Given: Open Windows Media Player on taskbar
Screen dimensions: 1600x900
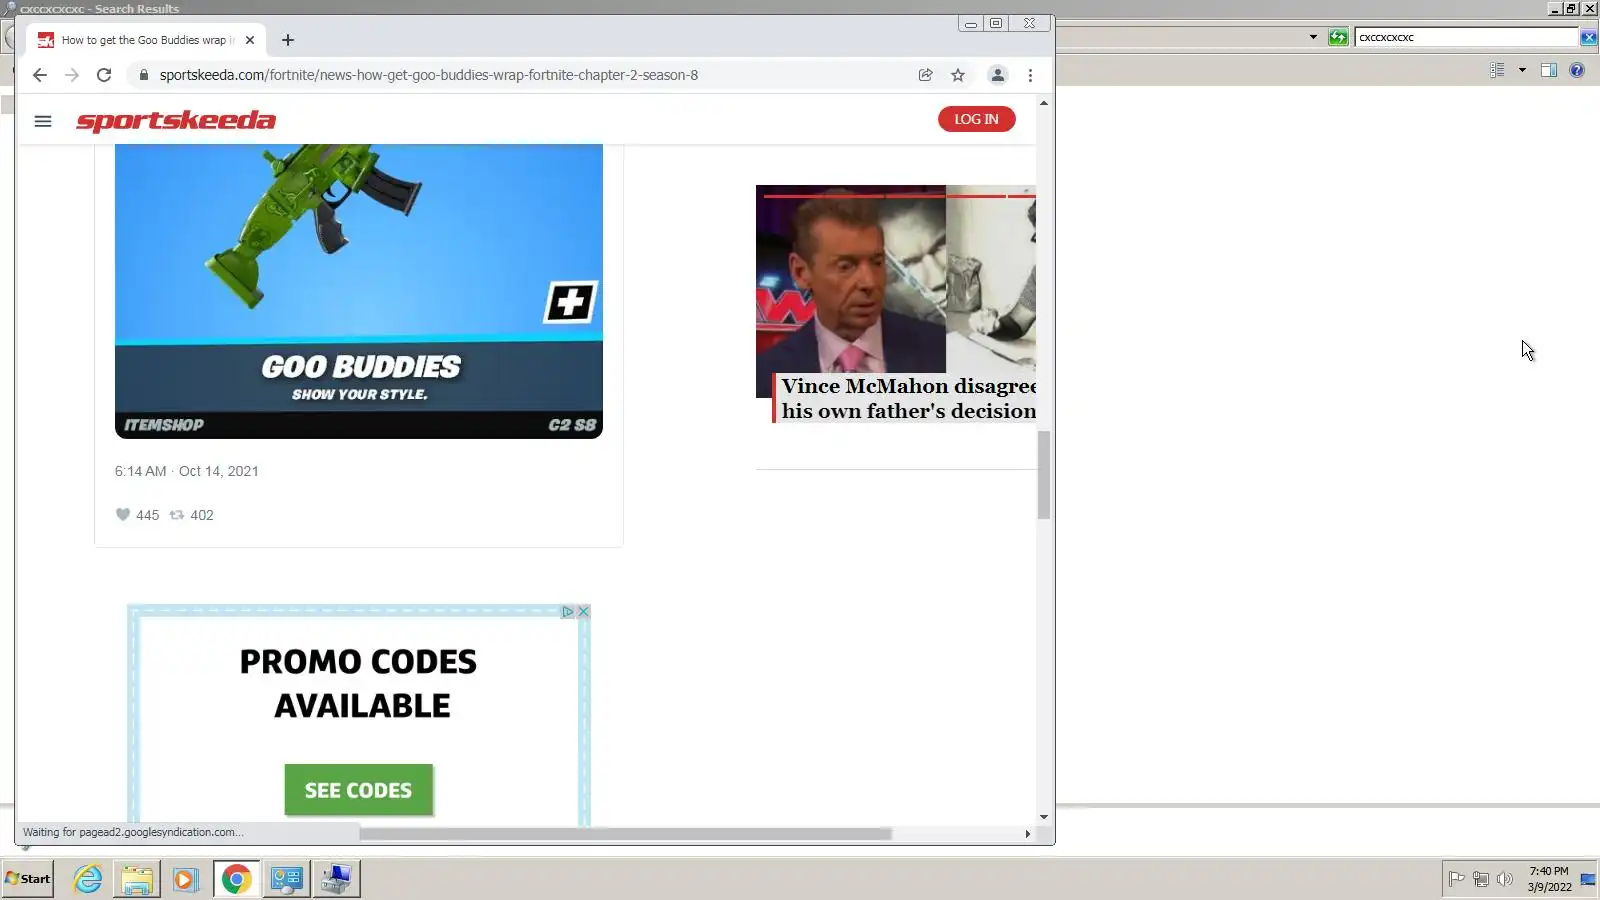Looking at the screenshot, I should click(x=186, y=879).
